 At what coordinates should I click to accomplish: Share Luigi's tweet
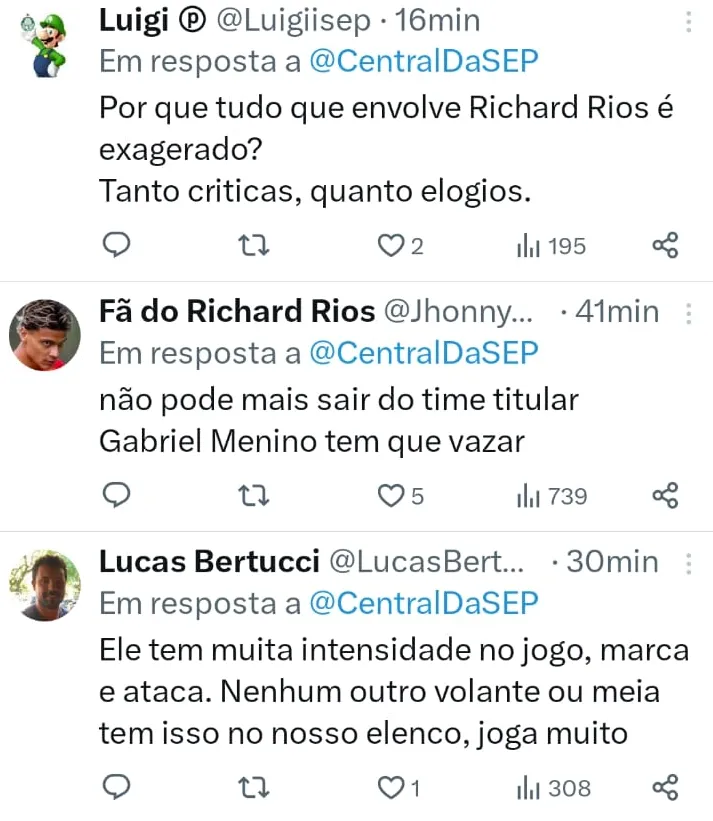(x=665, y=245)
